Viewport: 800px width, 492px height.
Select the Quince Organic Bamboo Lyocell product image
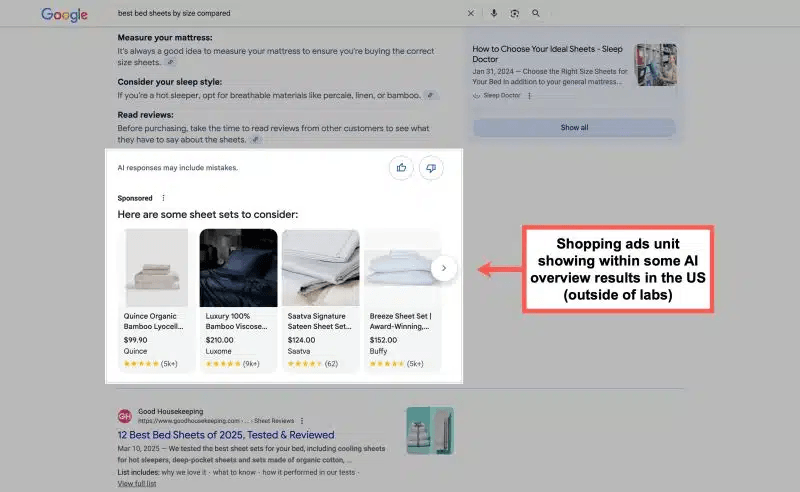point(156,267)
